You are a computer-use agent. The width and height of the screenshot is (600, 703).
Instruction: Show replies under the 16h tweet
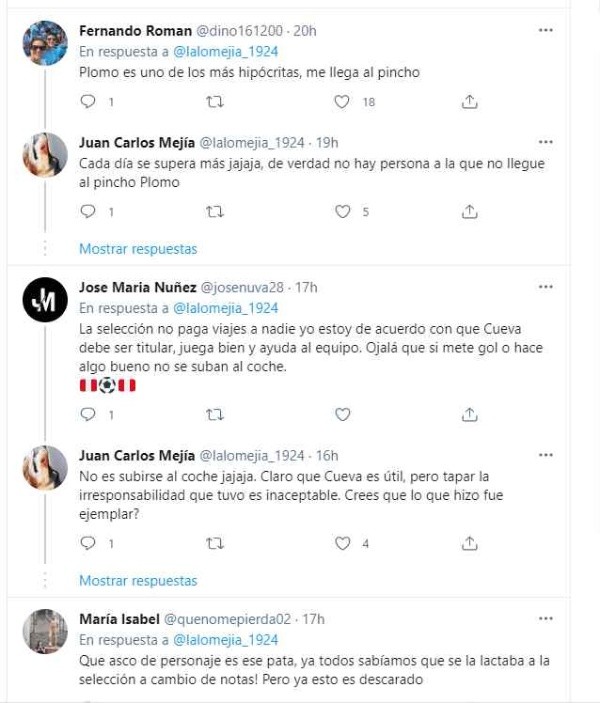[138, 581]
